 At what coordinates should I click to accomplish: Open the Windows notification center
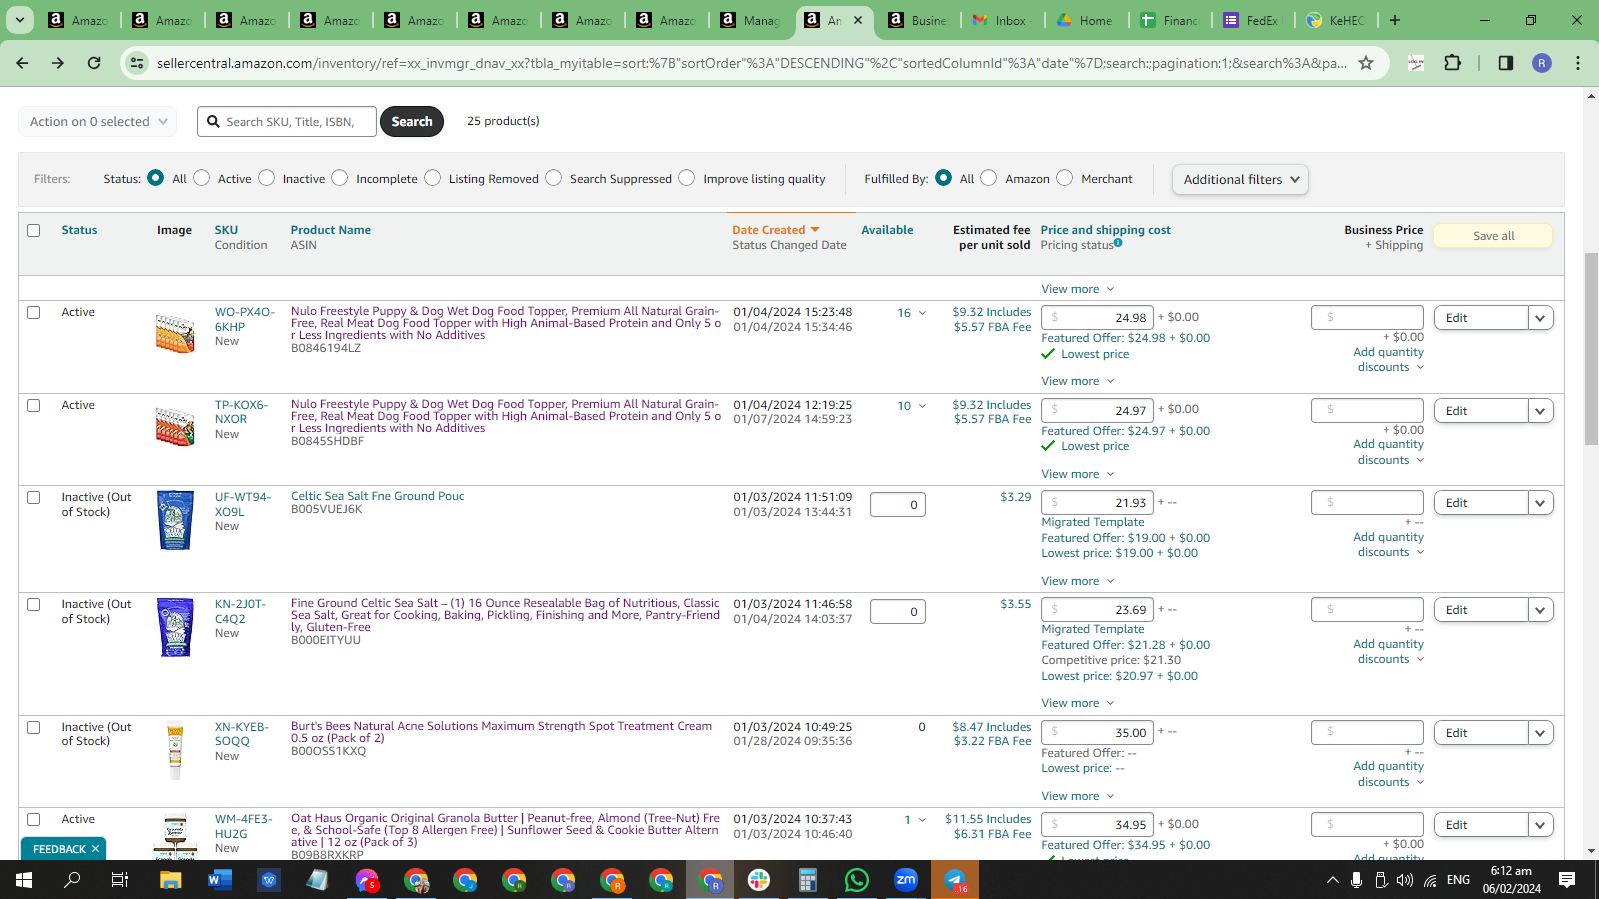[x=1567, y=880]
